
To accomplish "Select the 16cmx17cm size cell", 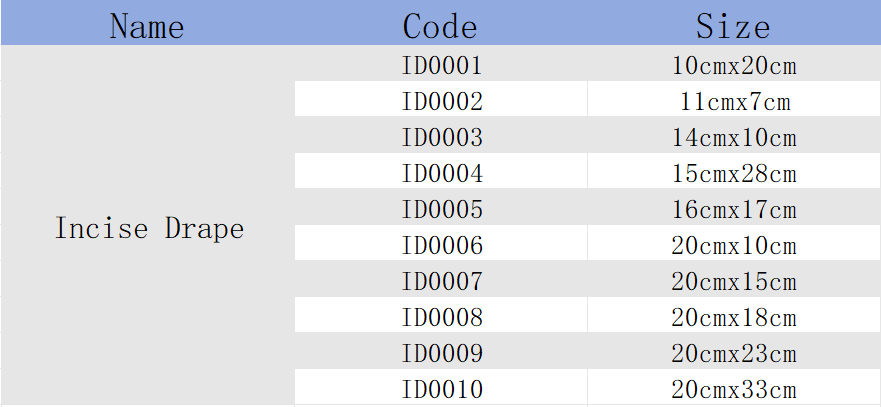I will [734, 207].
